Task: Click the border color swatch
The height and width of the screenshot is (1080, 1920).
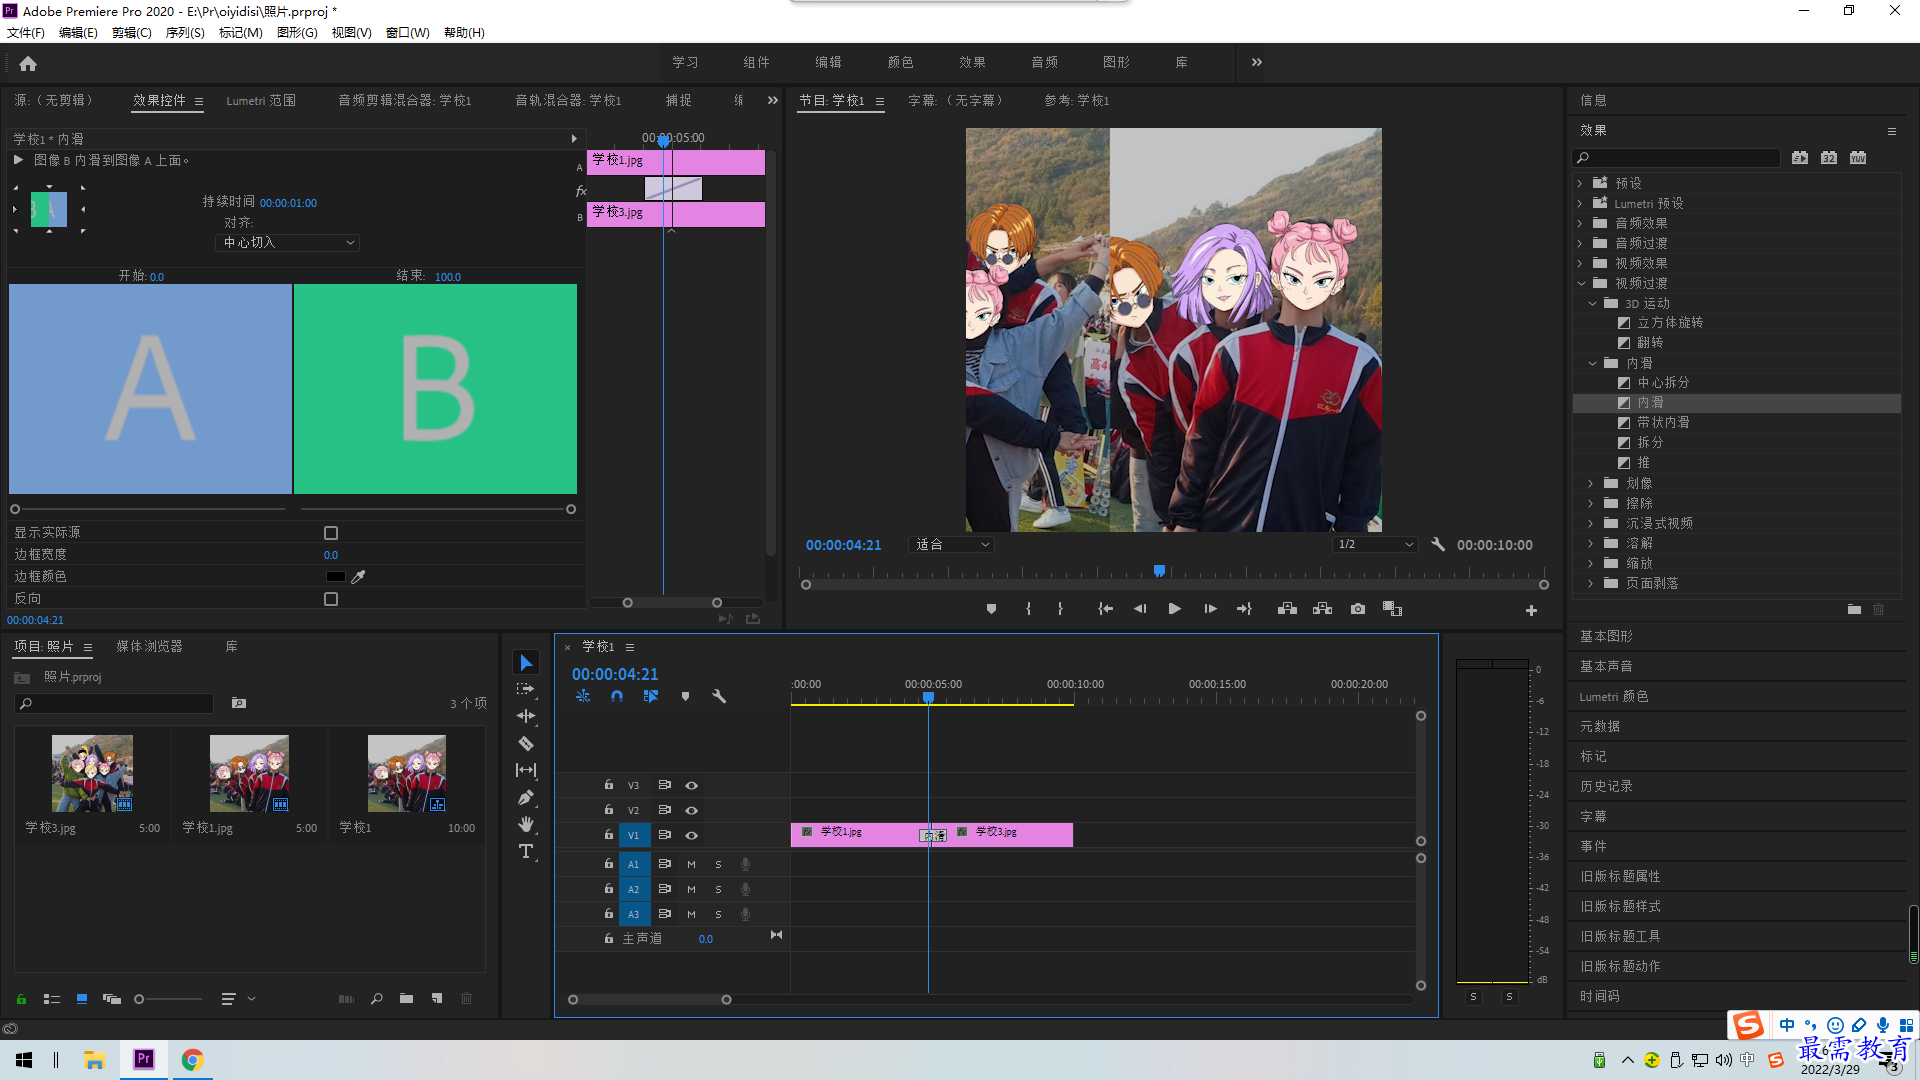Action: (335, 577)
